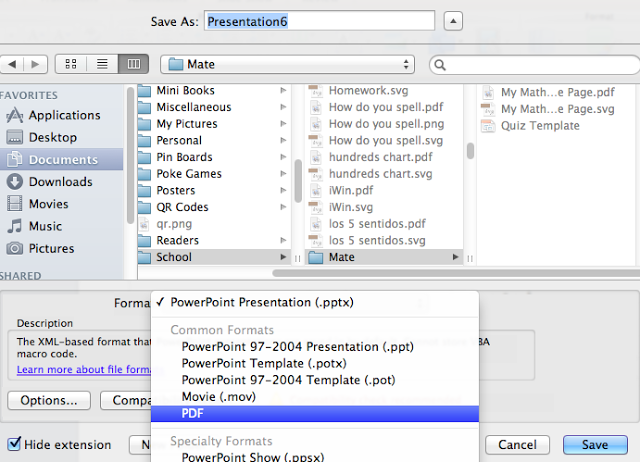
Task: Open the Pin Boards folder
Action: point(214,157)
